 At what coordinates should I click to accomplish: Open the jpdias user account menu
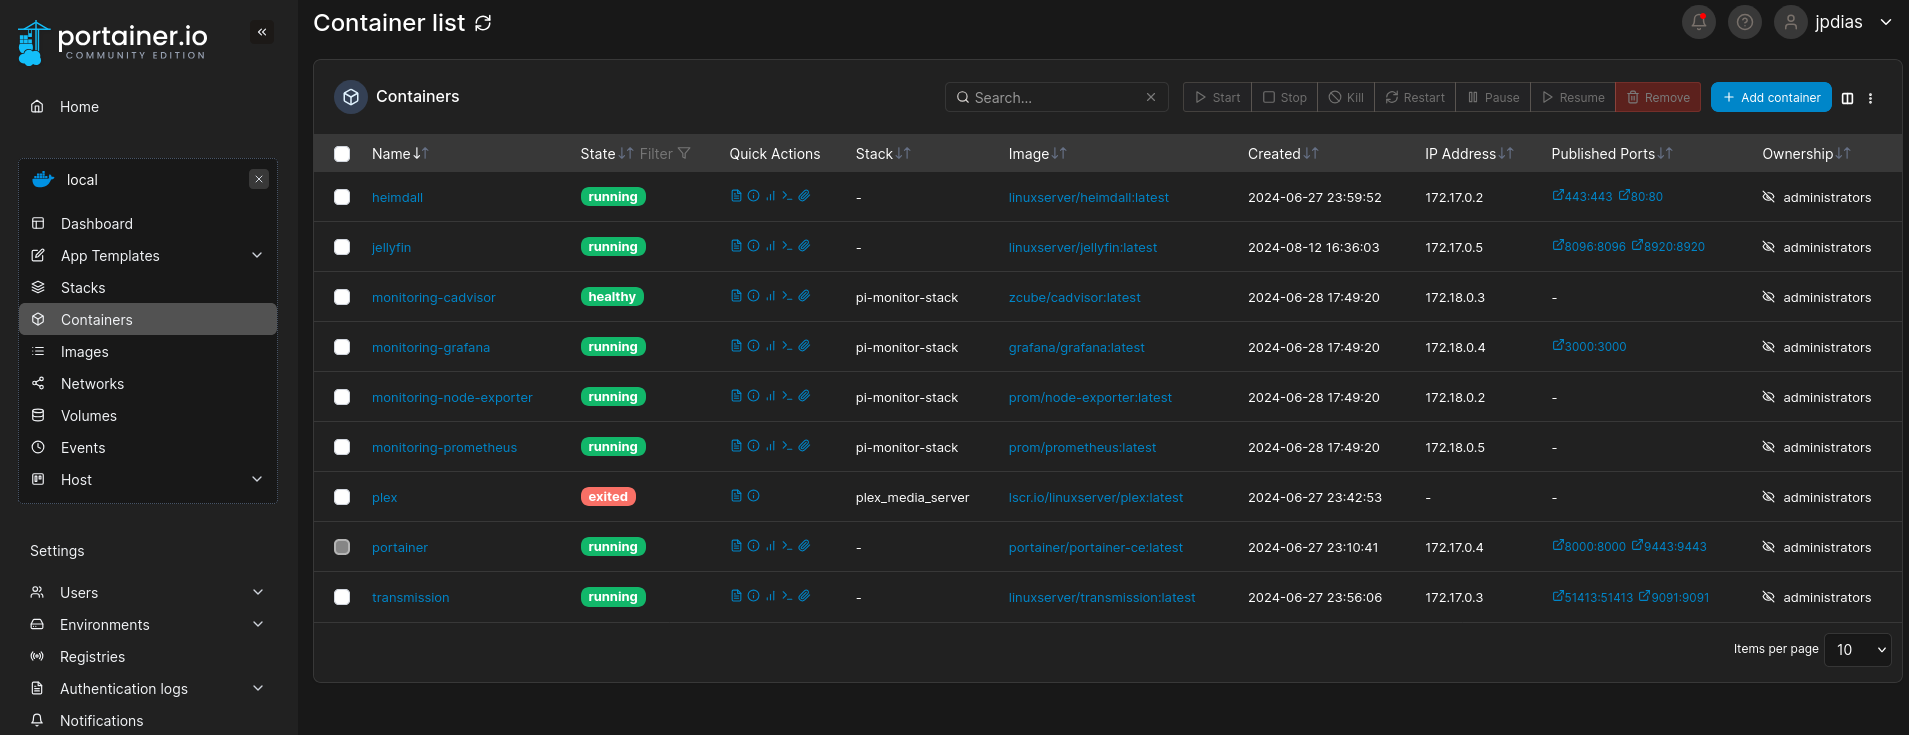(1833, 22)
